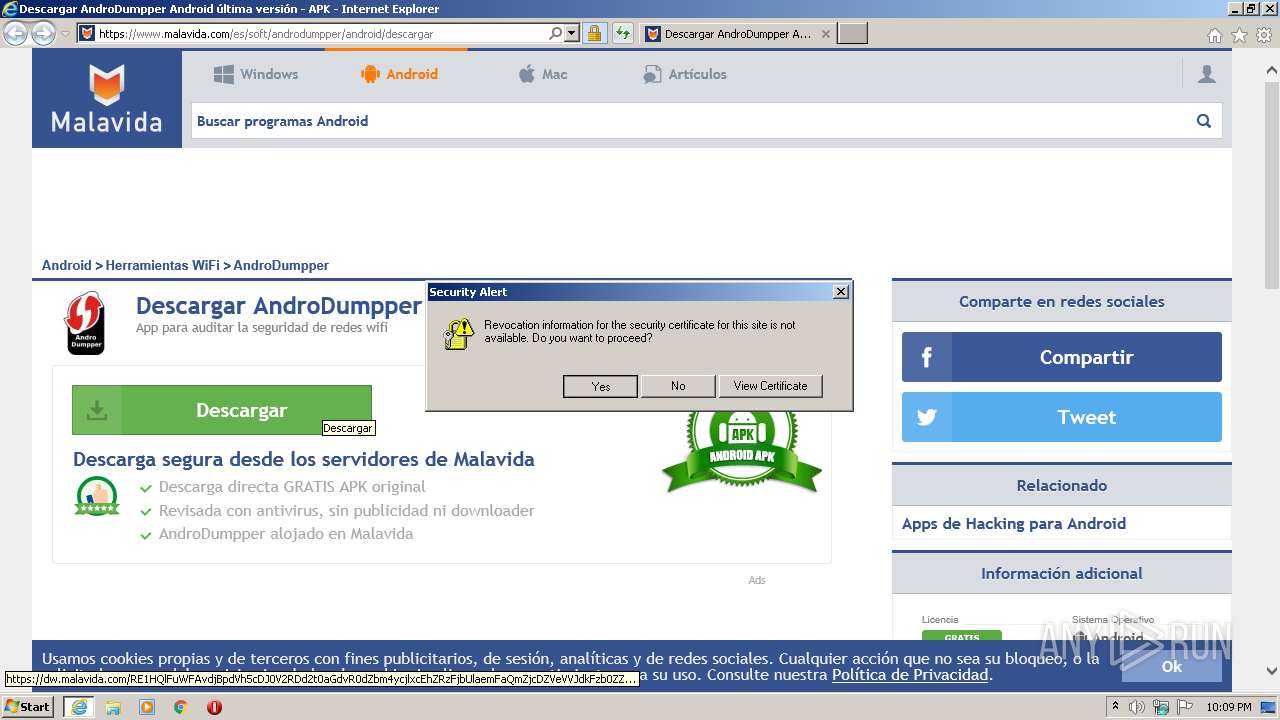Open the Artículos section

tap(684, 74)
